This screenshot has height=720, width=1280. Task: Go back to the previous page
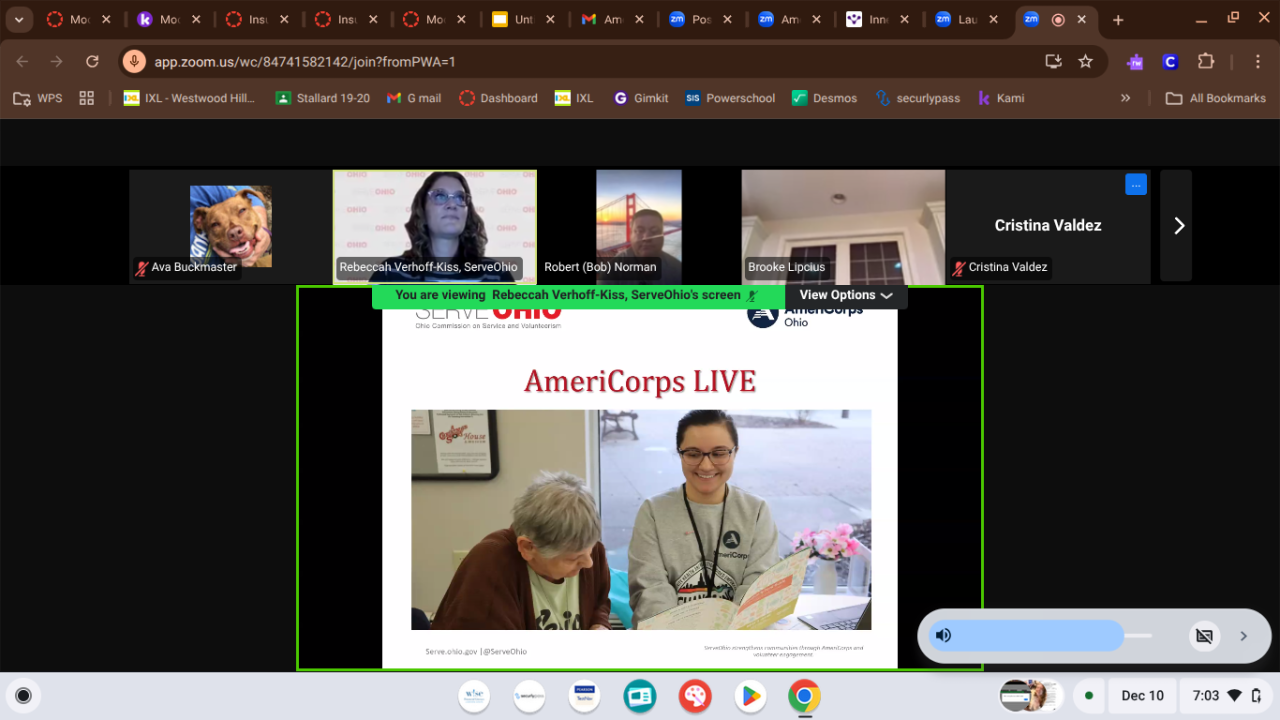coord(22,61)
